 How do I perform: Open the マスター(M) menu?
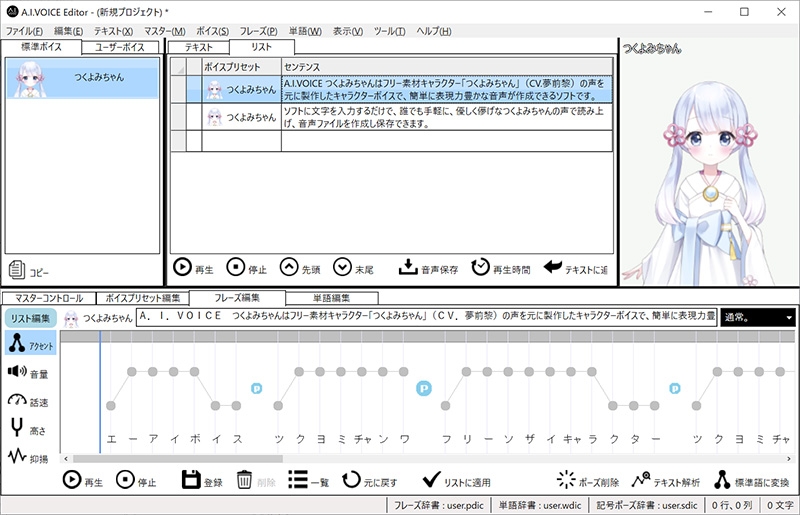pyautogui.click(x=164, y=31)
